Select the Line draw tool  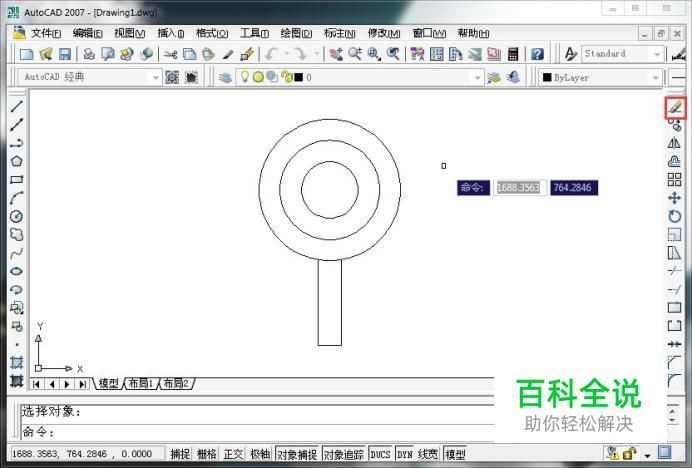[x=17, y=106]
